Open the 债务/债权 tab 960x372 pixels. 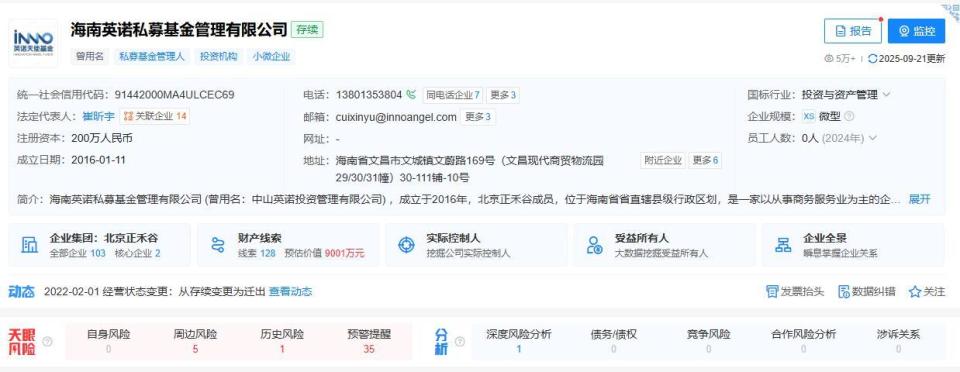tap(613, 341)
